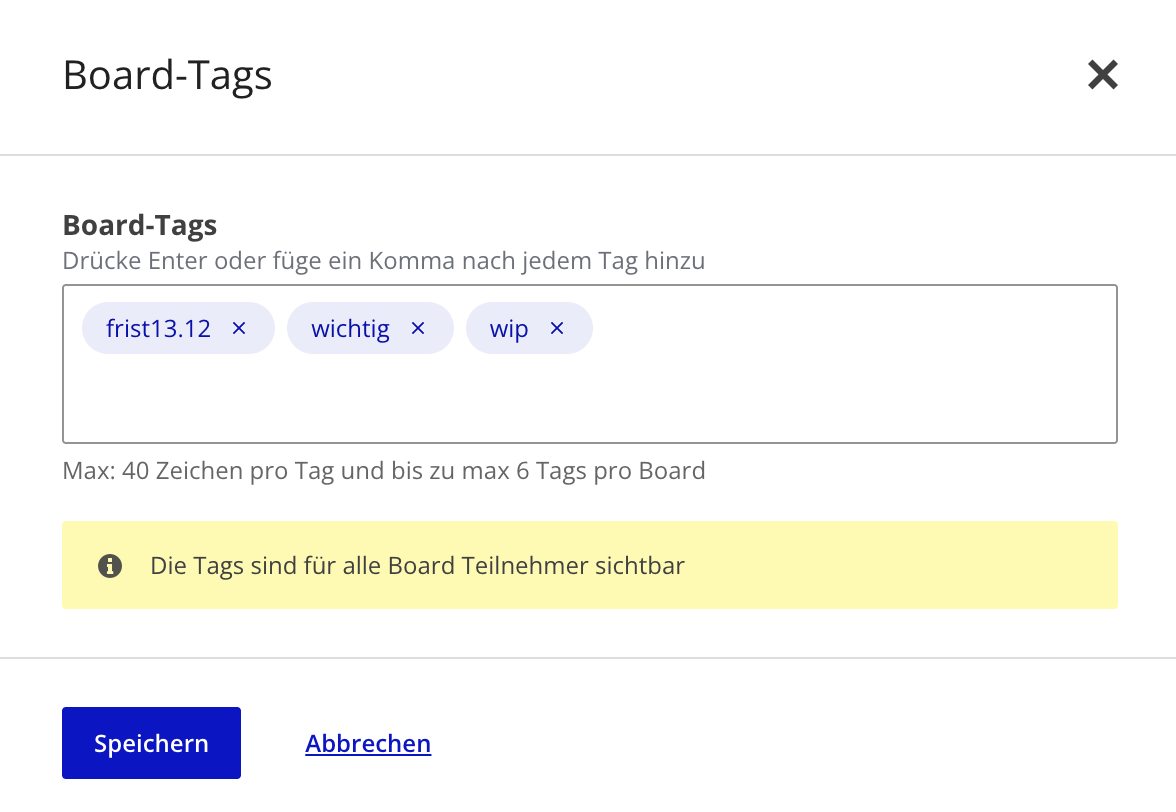The height and width of the screenshot is (812, 1176).
Task: Click the separator line above the Speichern button
Action: 588,658
